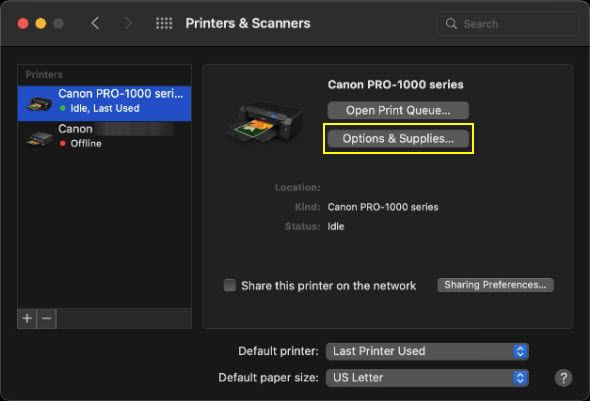The height and width of the screenshot is (401, 590).
Task: Click the Canon PRO-1000 list icon
Action: (39, 104)
